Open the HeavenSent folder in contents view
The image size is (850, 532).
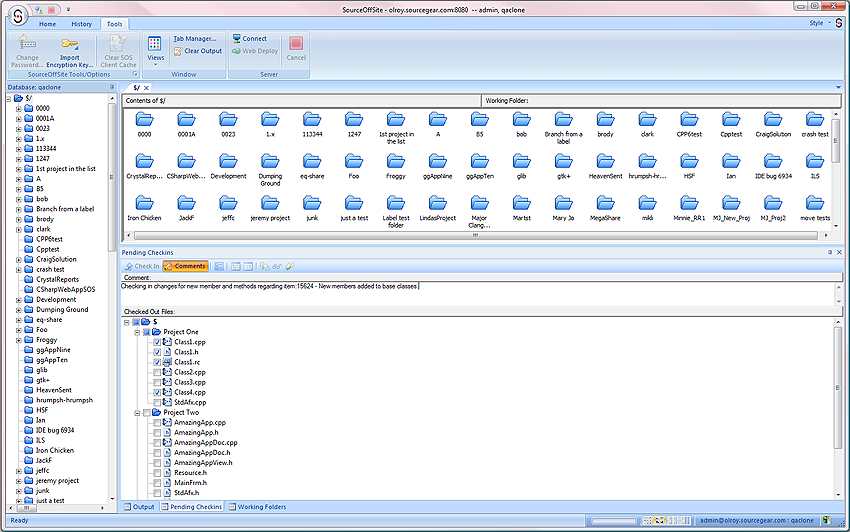pos(605,161)
